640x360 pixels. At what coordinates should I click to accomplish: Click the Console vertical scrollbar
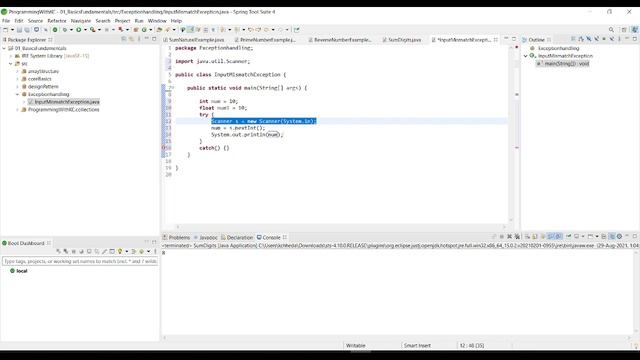(636, 292)
